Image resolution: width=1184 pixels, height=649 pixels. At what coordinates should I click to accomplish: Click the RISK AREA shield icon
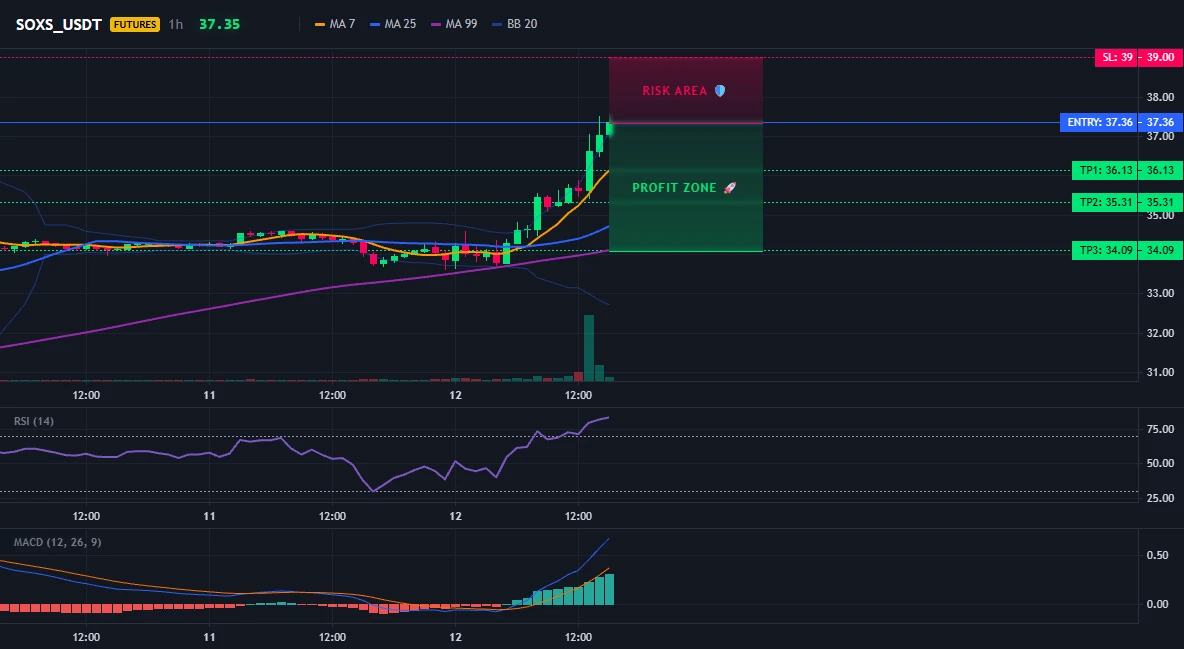point(720,91)
